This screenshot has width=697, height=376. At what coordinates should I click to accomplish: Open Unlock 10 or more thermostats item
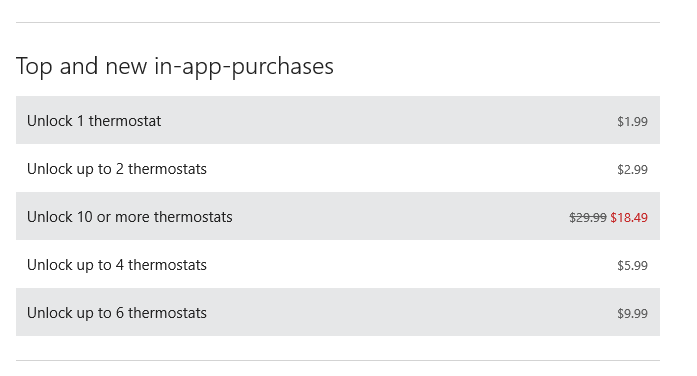pyautogui.click(x=338, y=216)
